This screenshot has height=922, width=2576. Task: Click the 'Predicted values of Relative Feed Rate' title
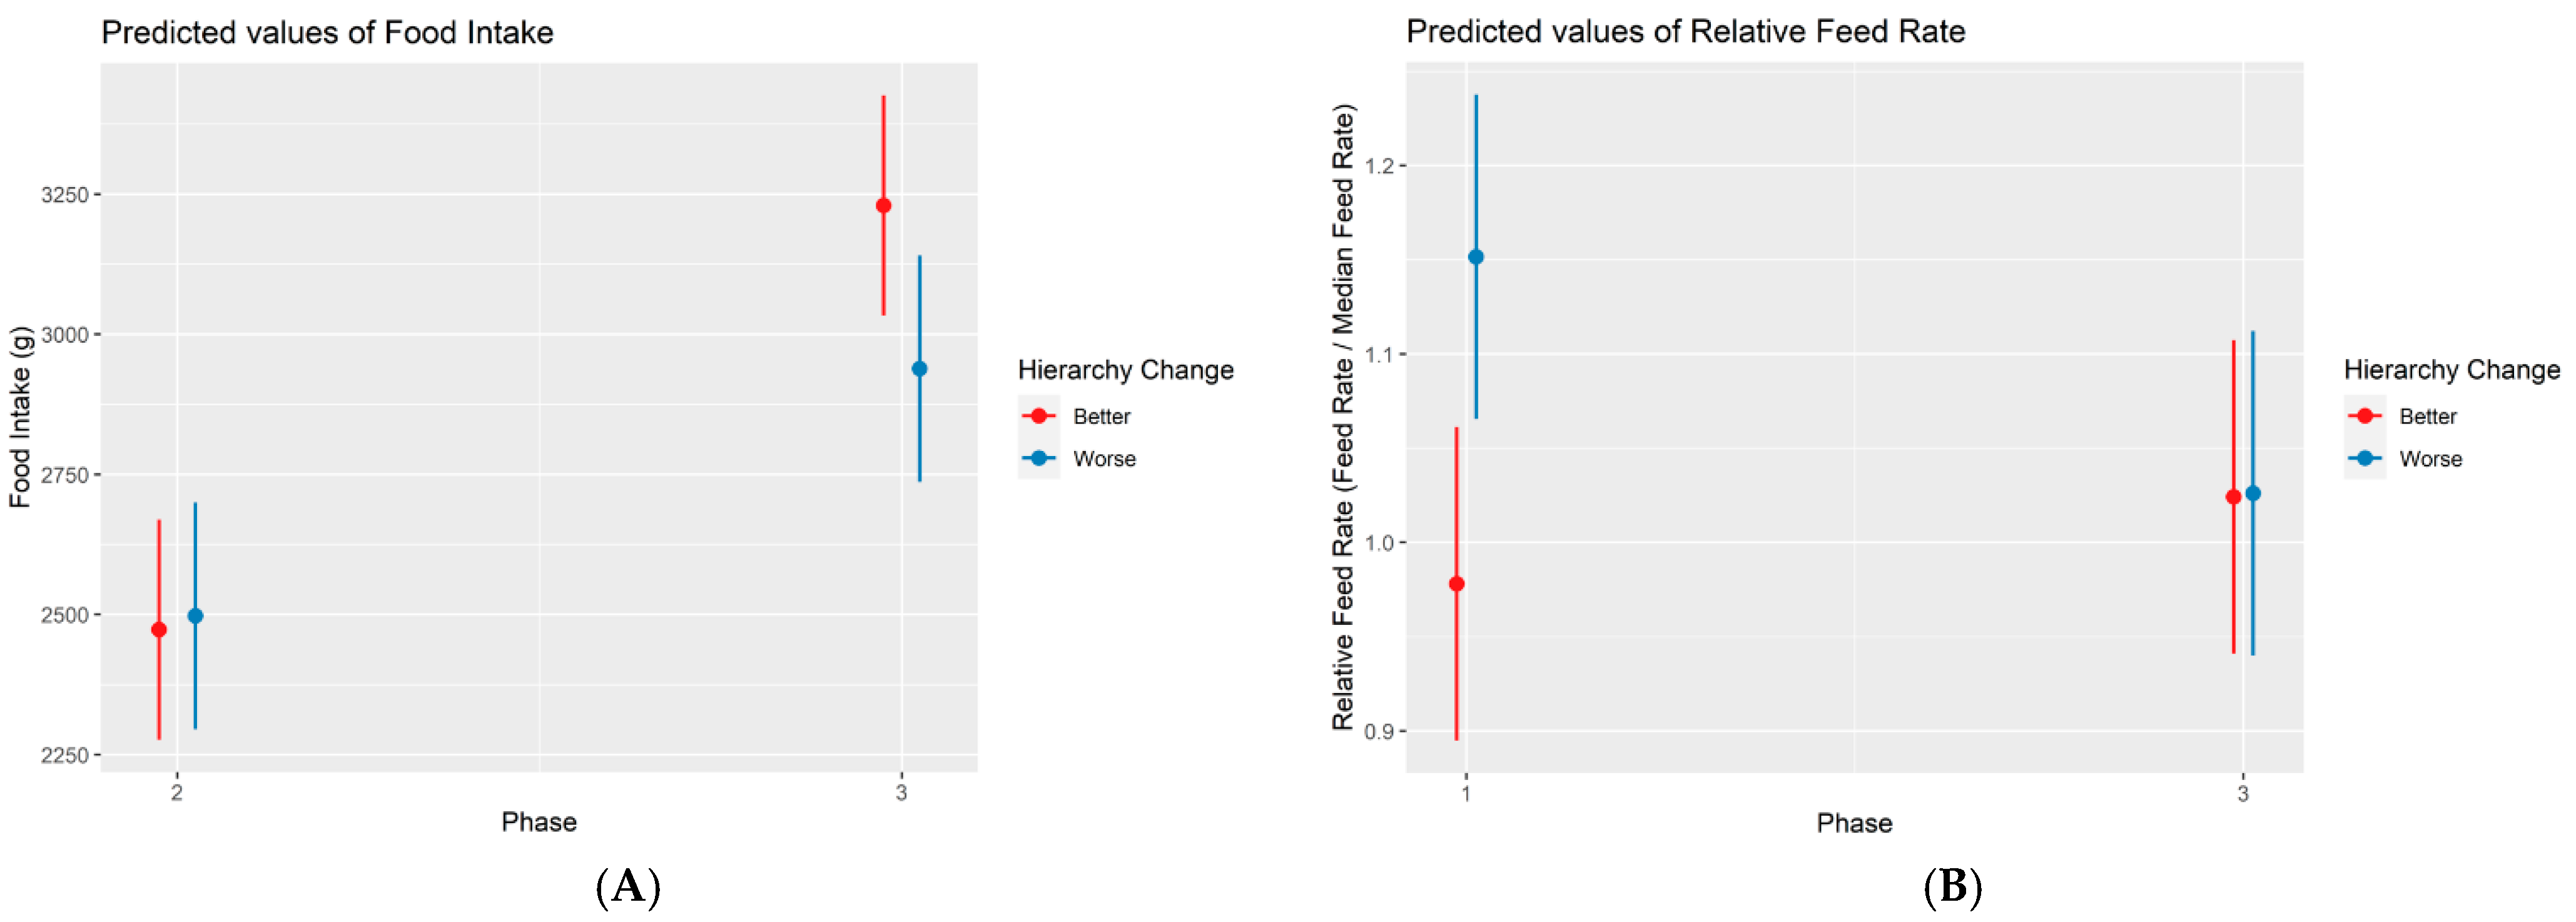pyautogui.click(x=1685, y=32)
